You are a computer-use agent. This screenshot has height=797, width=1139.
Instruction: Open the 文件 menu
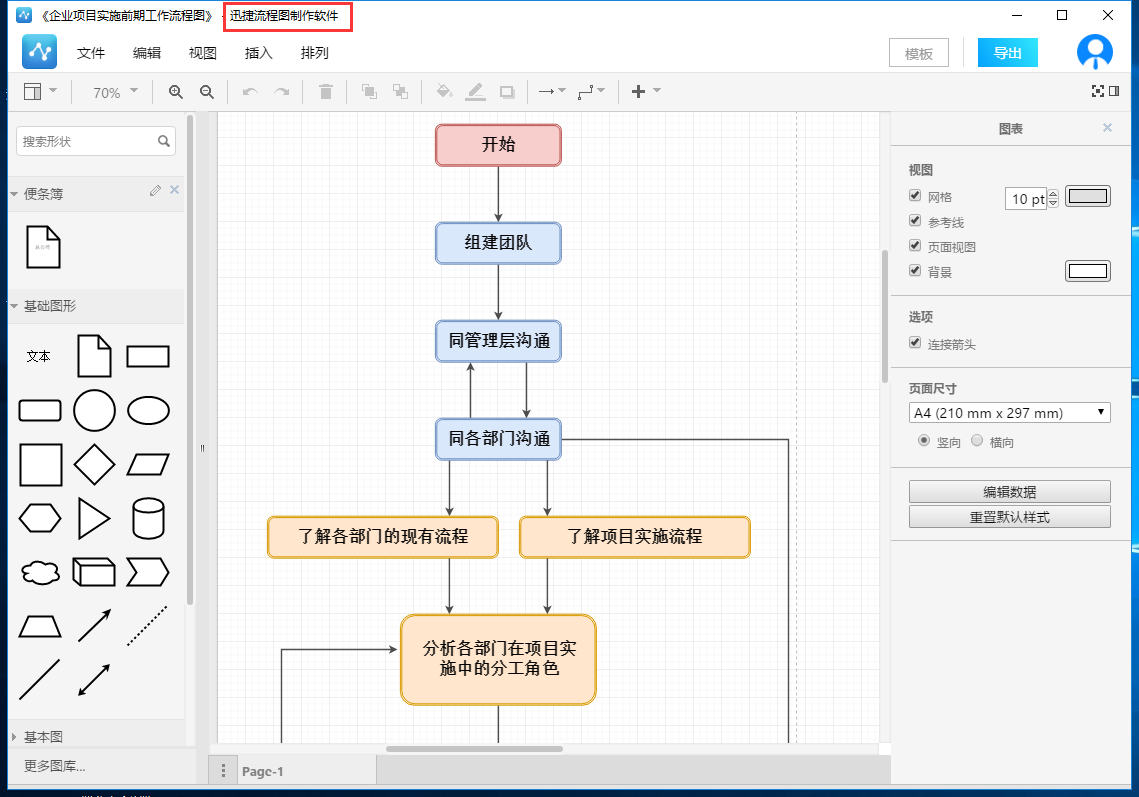[91, 54]
